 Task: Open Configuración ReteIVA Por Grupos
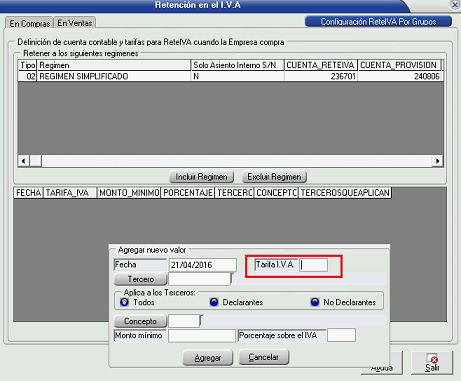tap(378, 22)
